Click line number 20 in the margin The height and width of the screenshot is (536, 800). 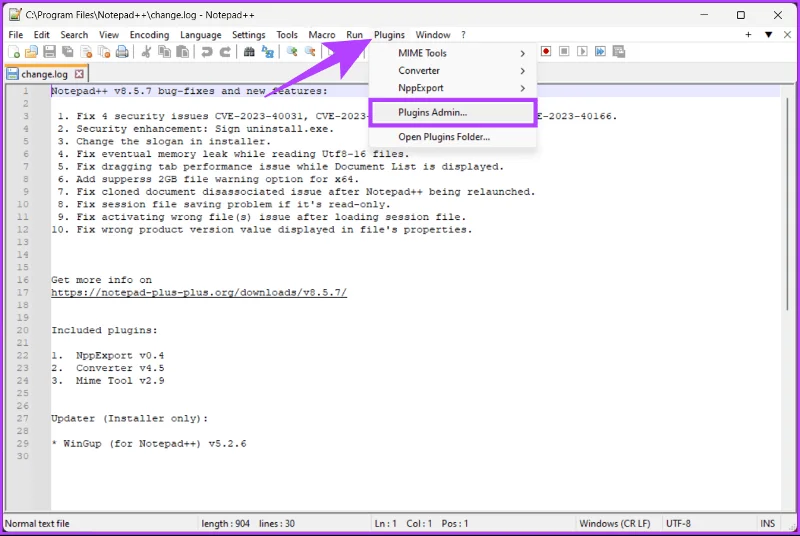(x=22, y=330)
